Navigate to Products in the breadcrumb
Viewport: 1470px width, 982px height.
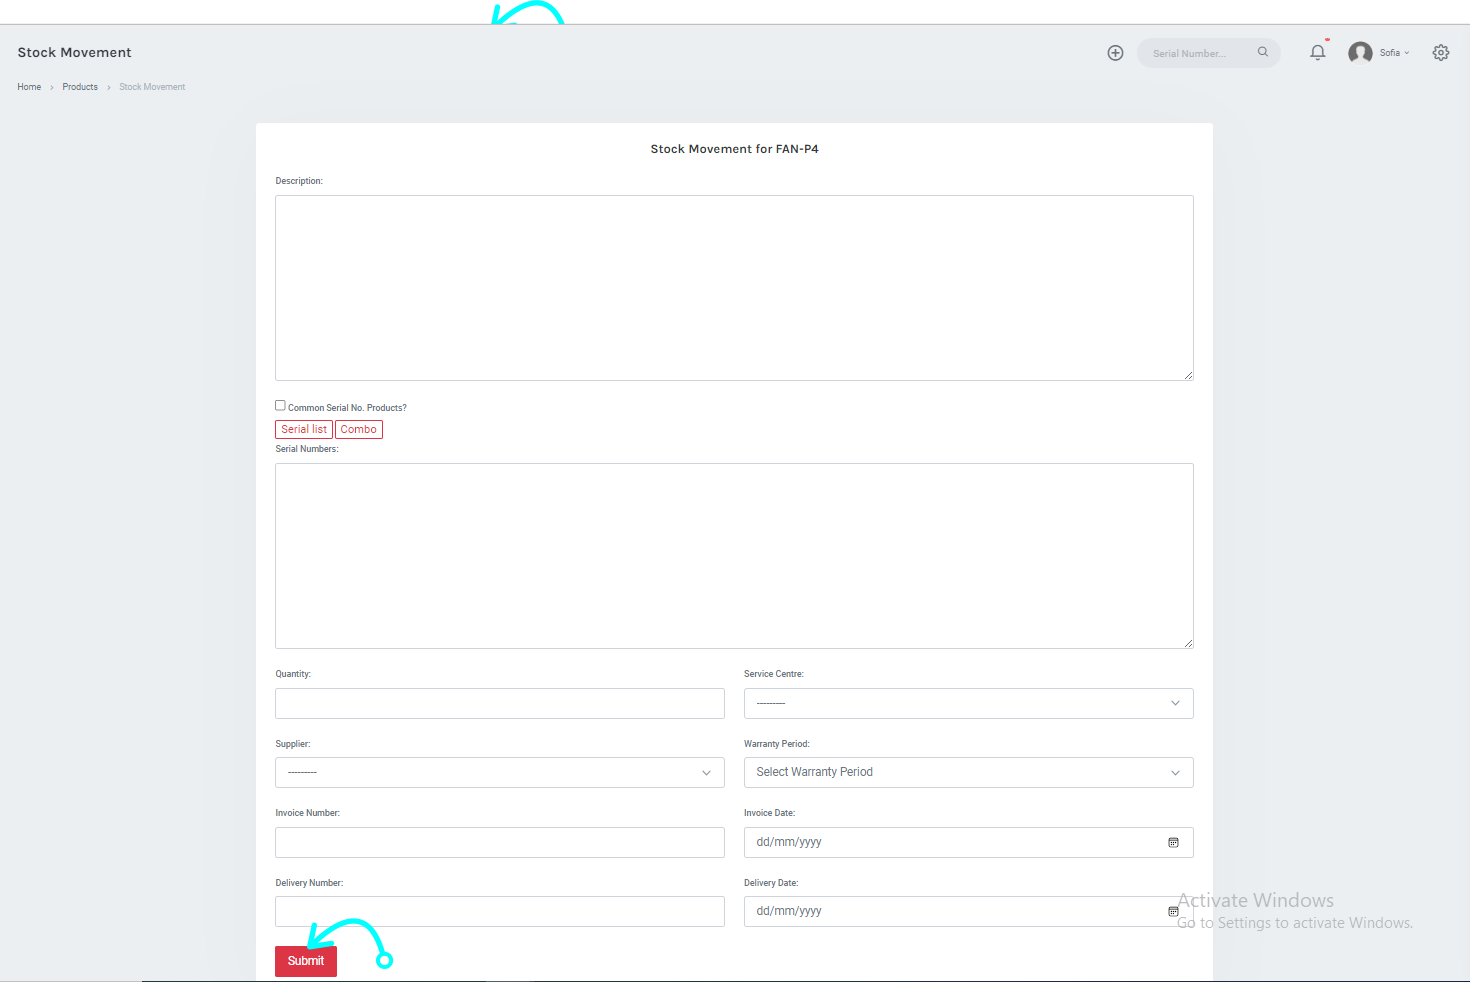[80, 87]
